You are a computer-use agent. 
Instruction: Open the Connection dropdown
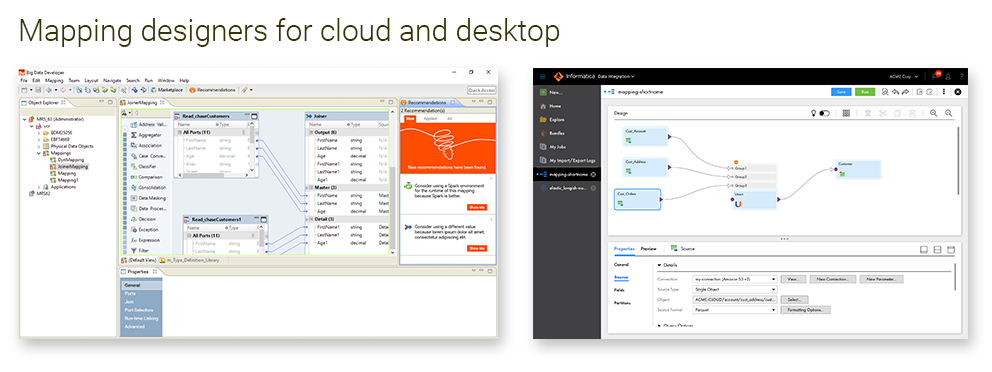(735, 279)
